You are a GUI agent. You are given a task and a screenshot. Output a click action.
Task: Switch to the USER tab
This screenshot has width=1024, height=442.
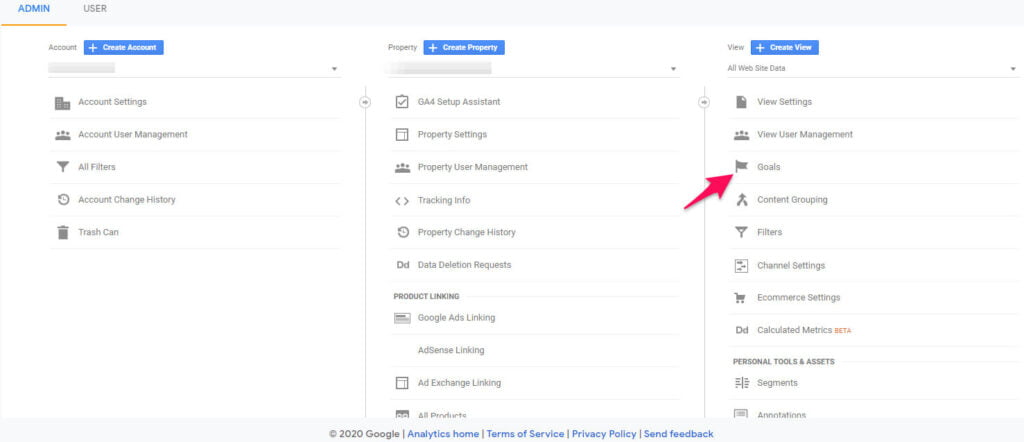pos(95,9)
